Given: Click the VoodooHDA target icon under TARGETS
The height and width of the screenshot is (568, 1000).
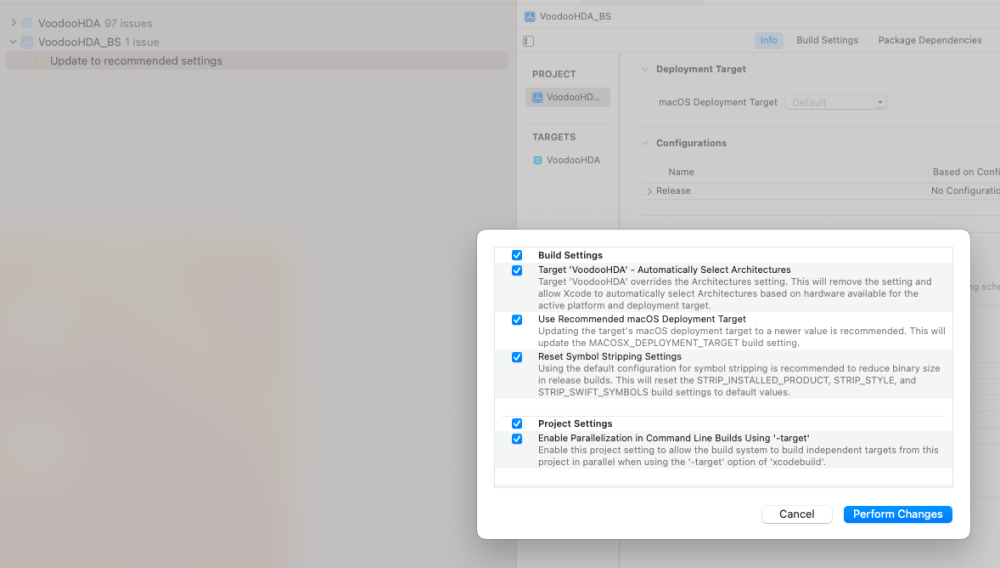Looking at the screenshot, I should tap(538, 160).
